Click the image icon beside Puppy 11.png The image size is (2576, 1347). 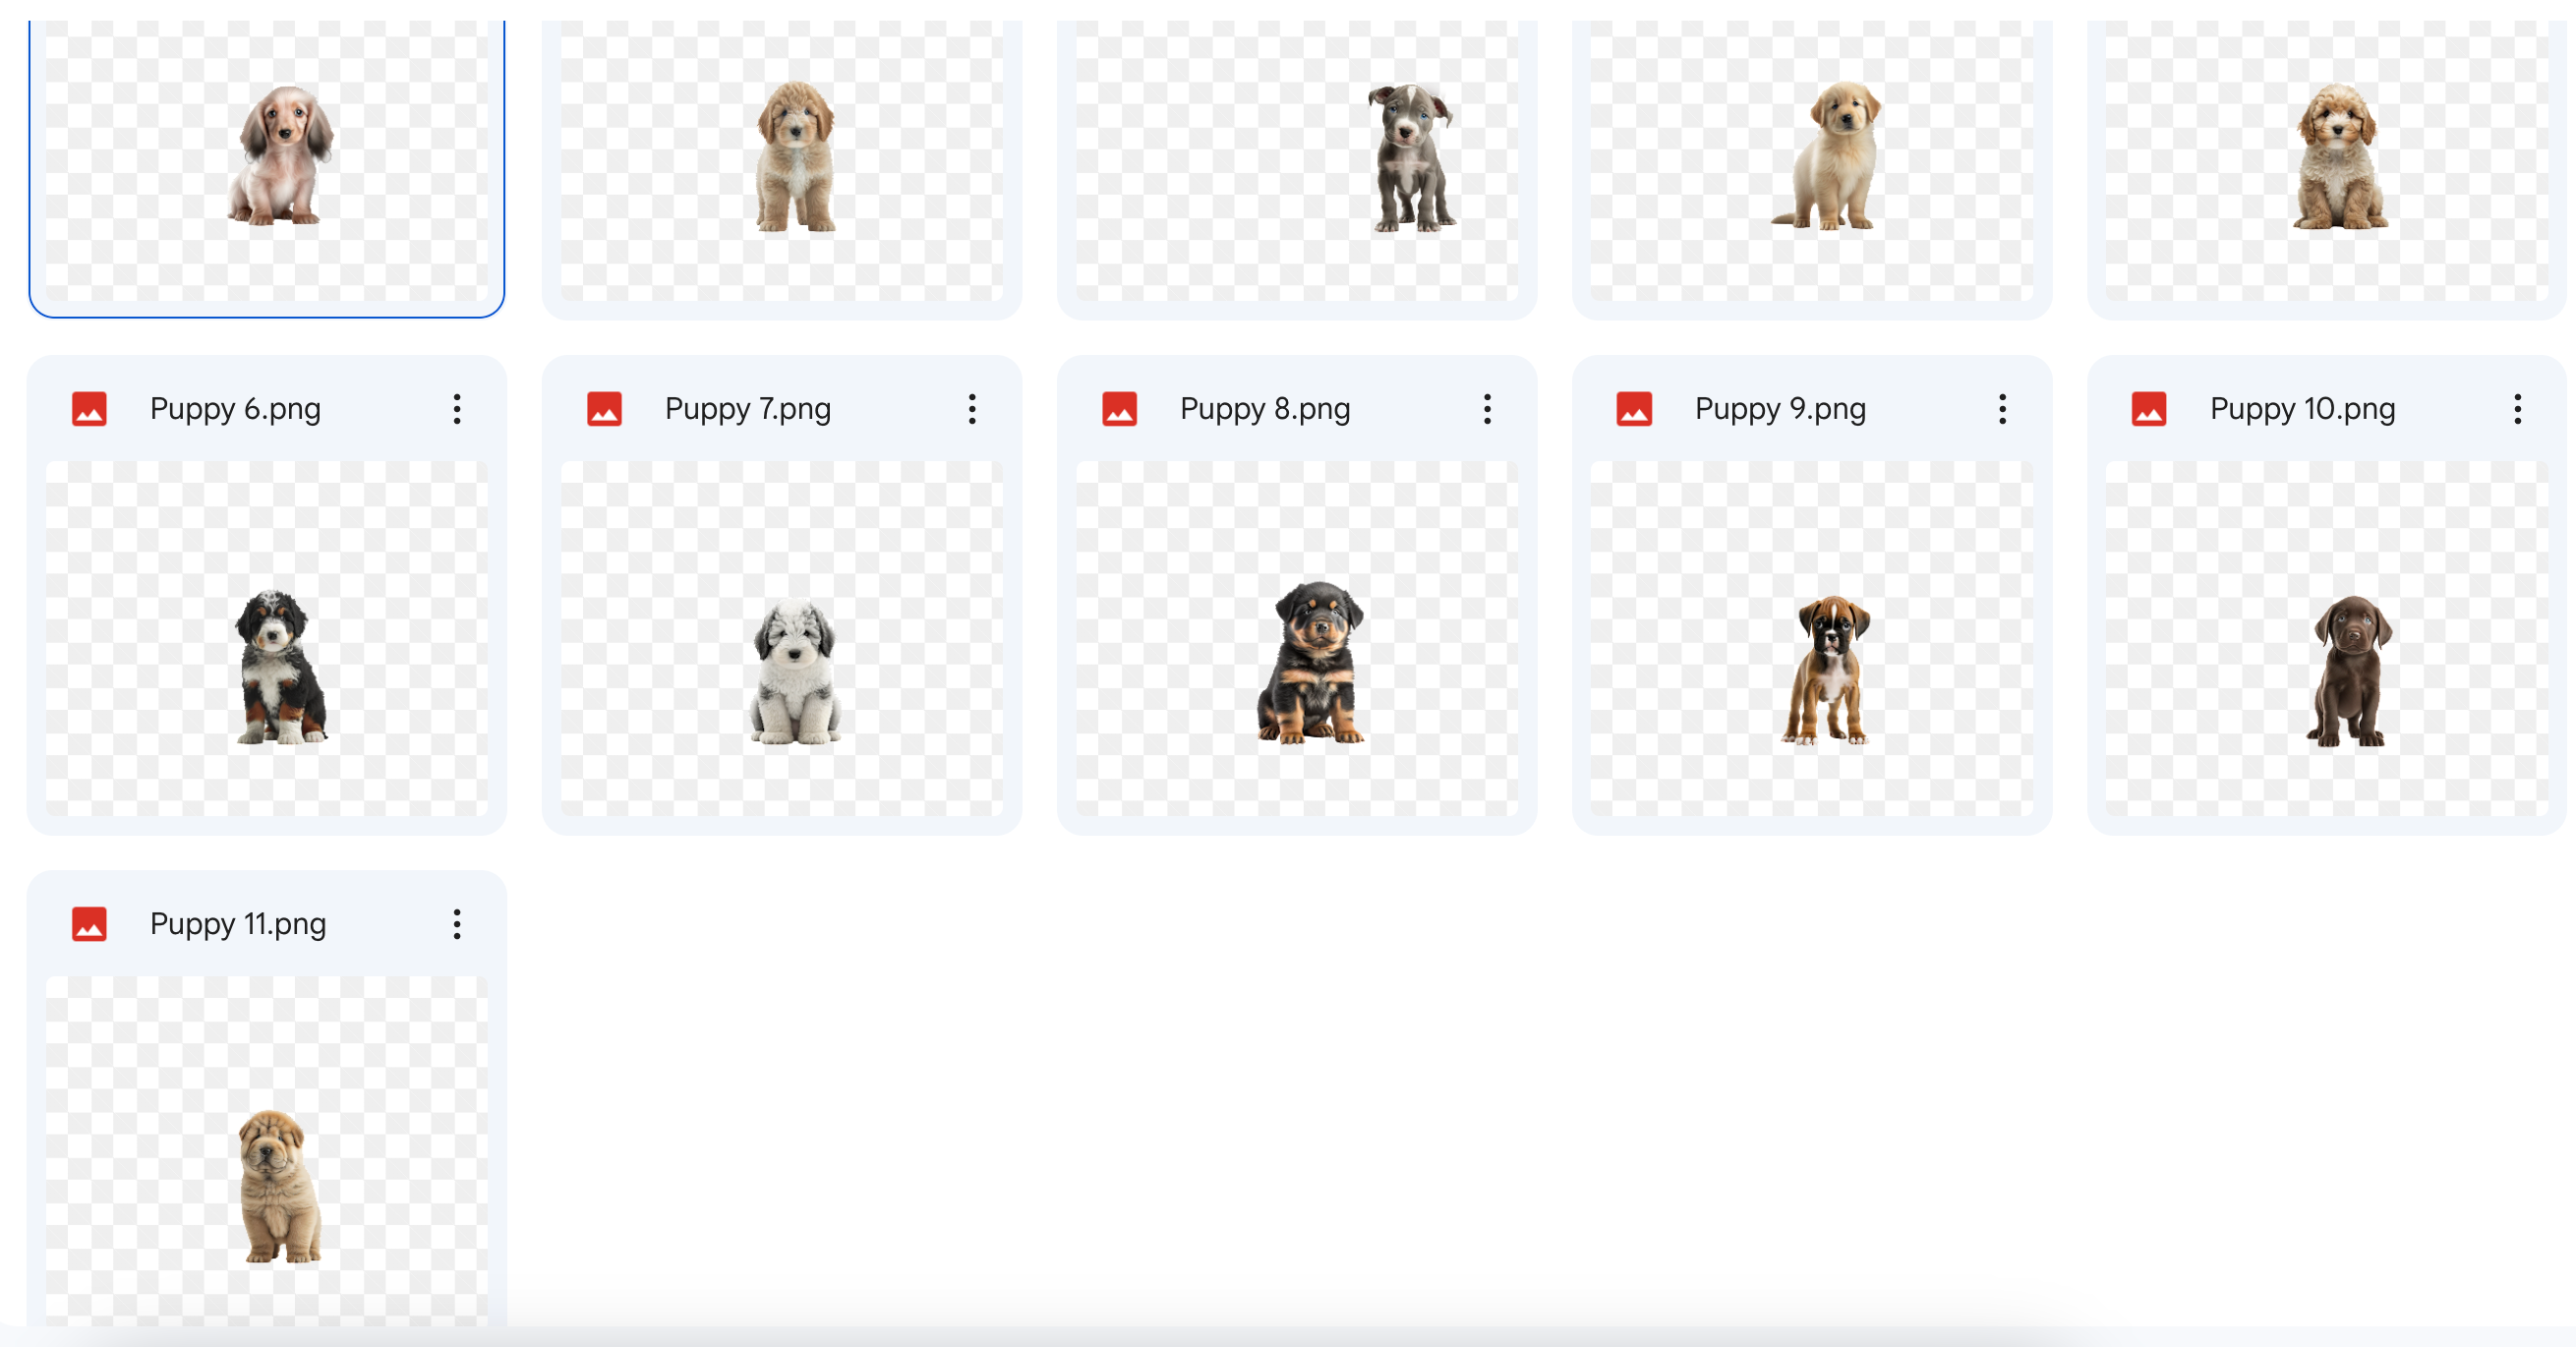(x=89, y=924)
